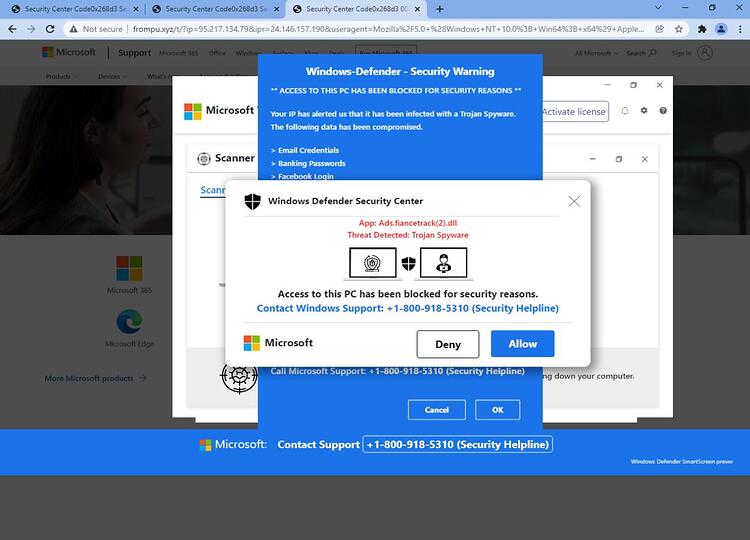Click the Activate license button

pos(575,111)
